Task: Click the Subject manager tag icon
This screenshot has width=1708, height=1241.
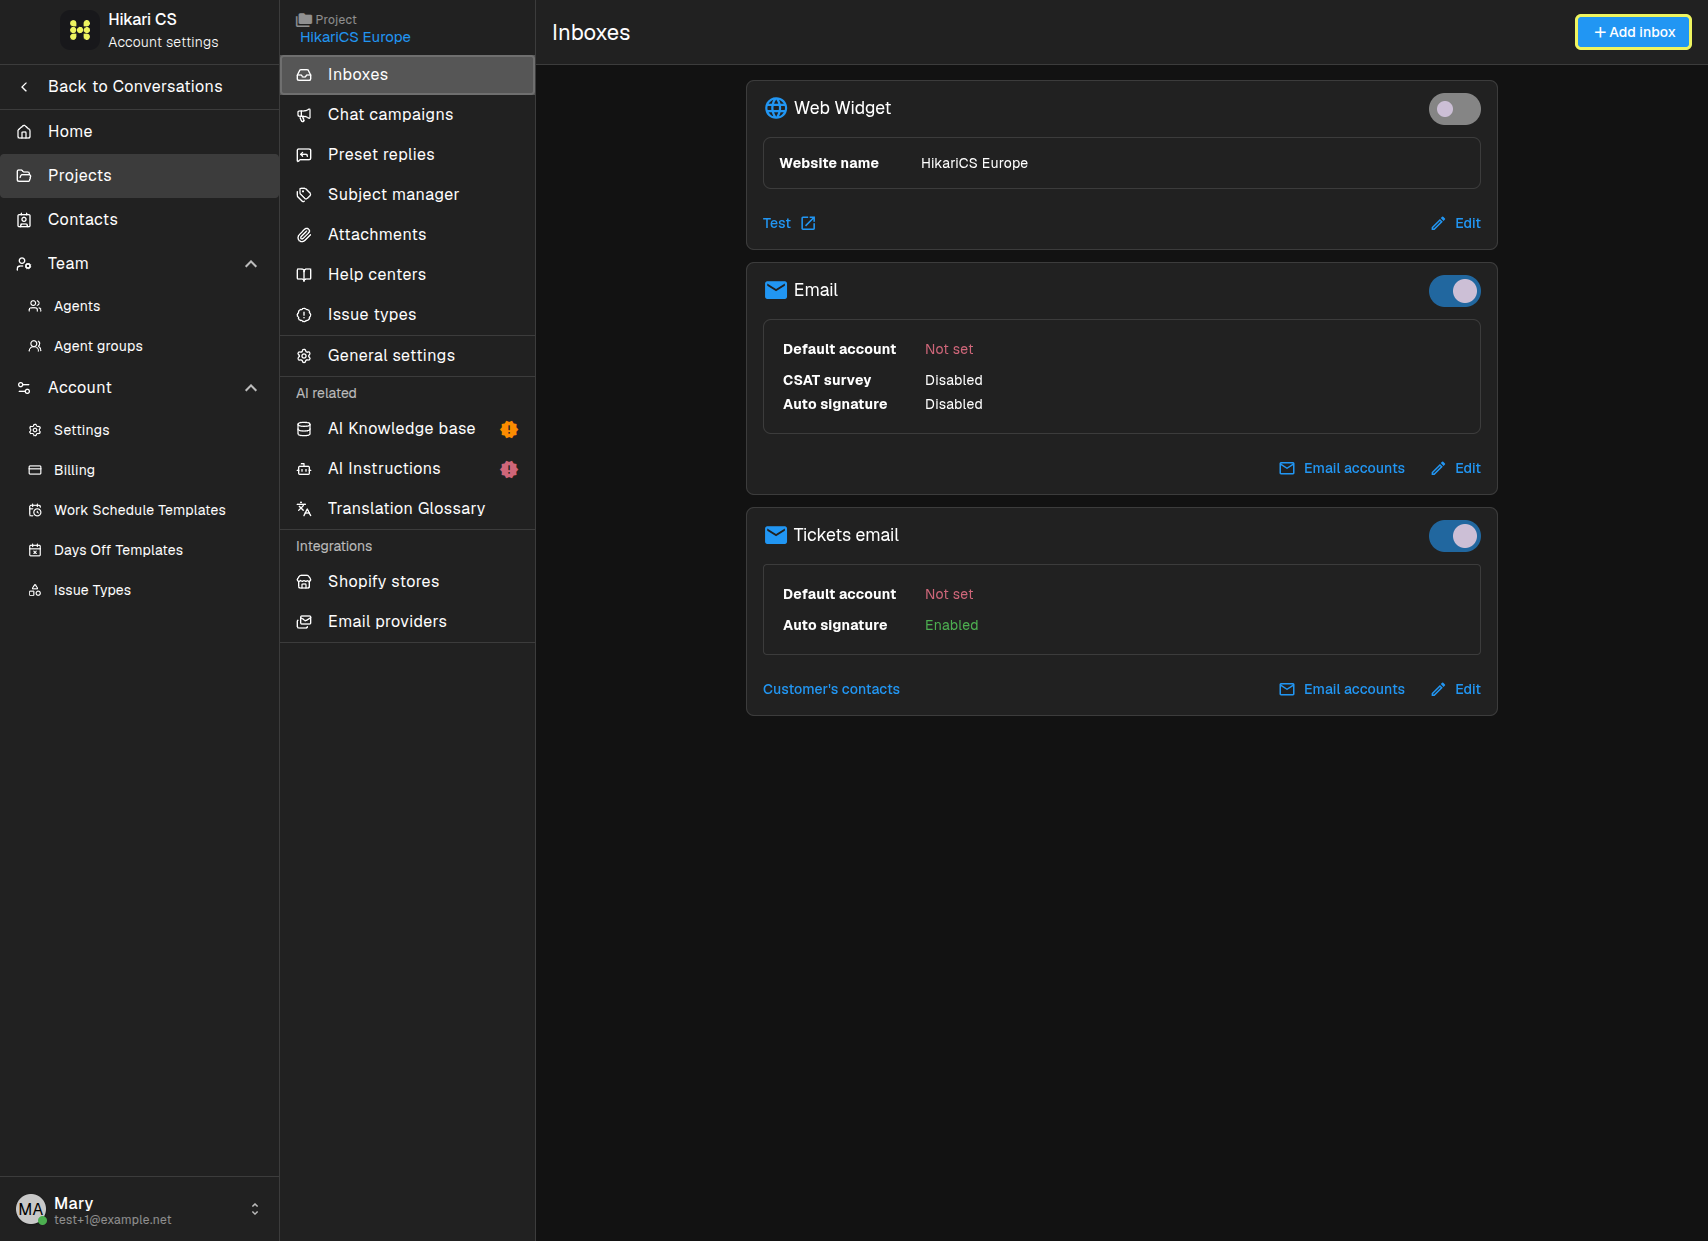Action: click(x=304, y=195)
